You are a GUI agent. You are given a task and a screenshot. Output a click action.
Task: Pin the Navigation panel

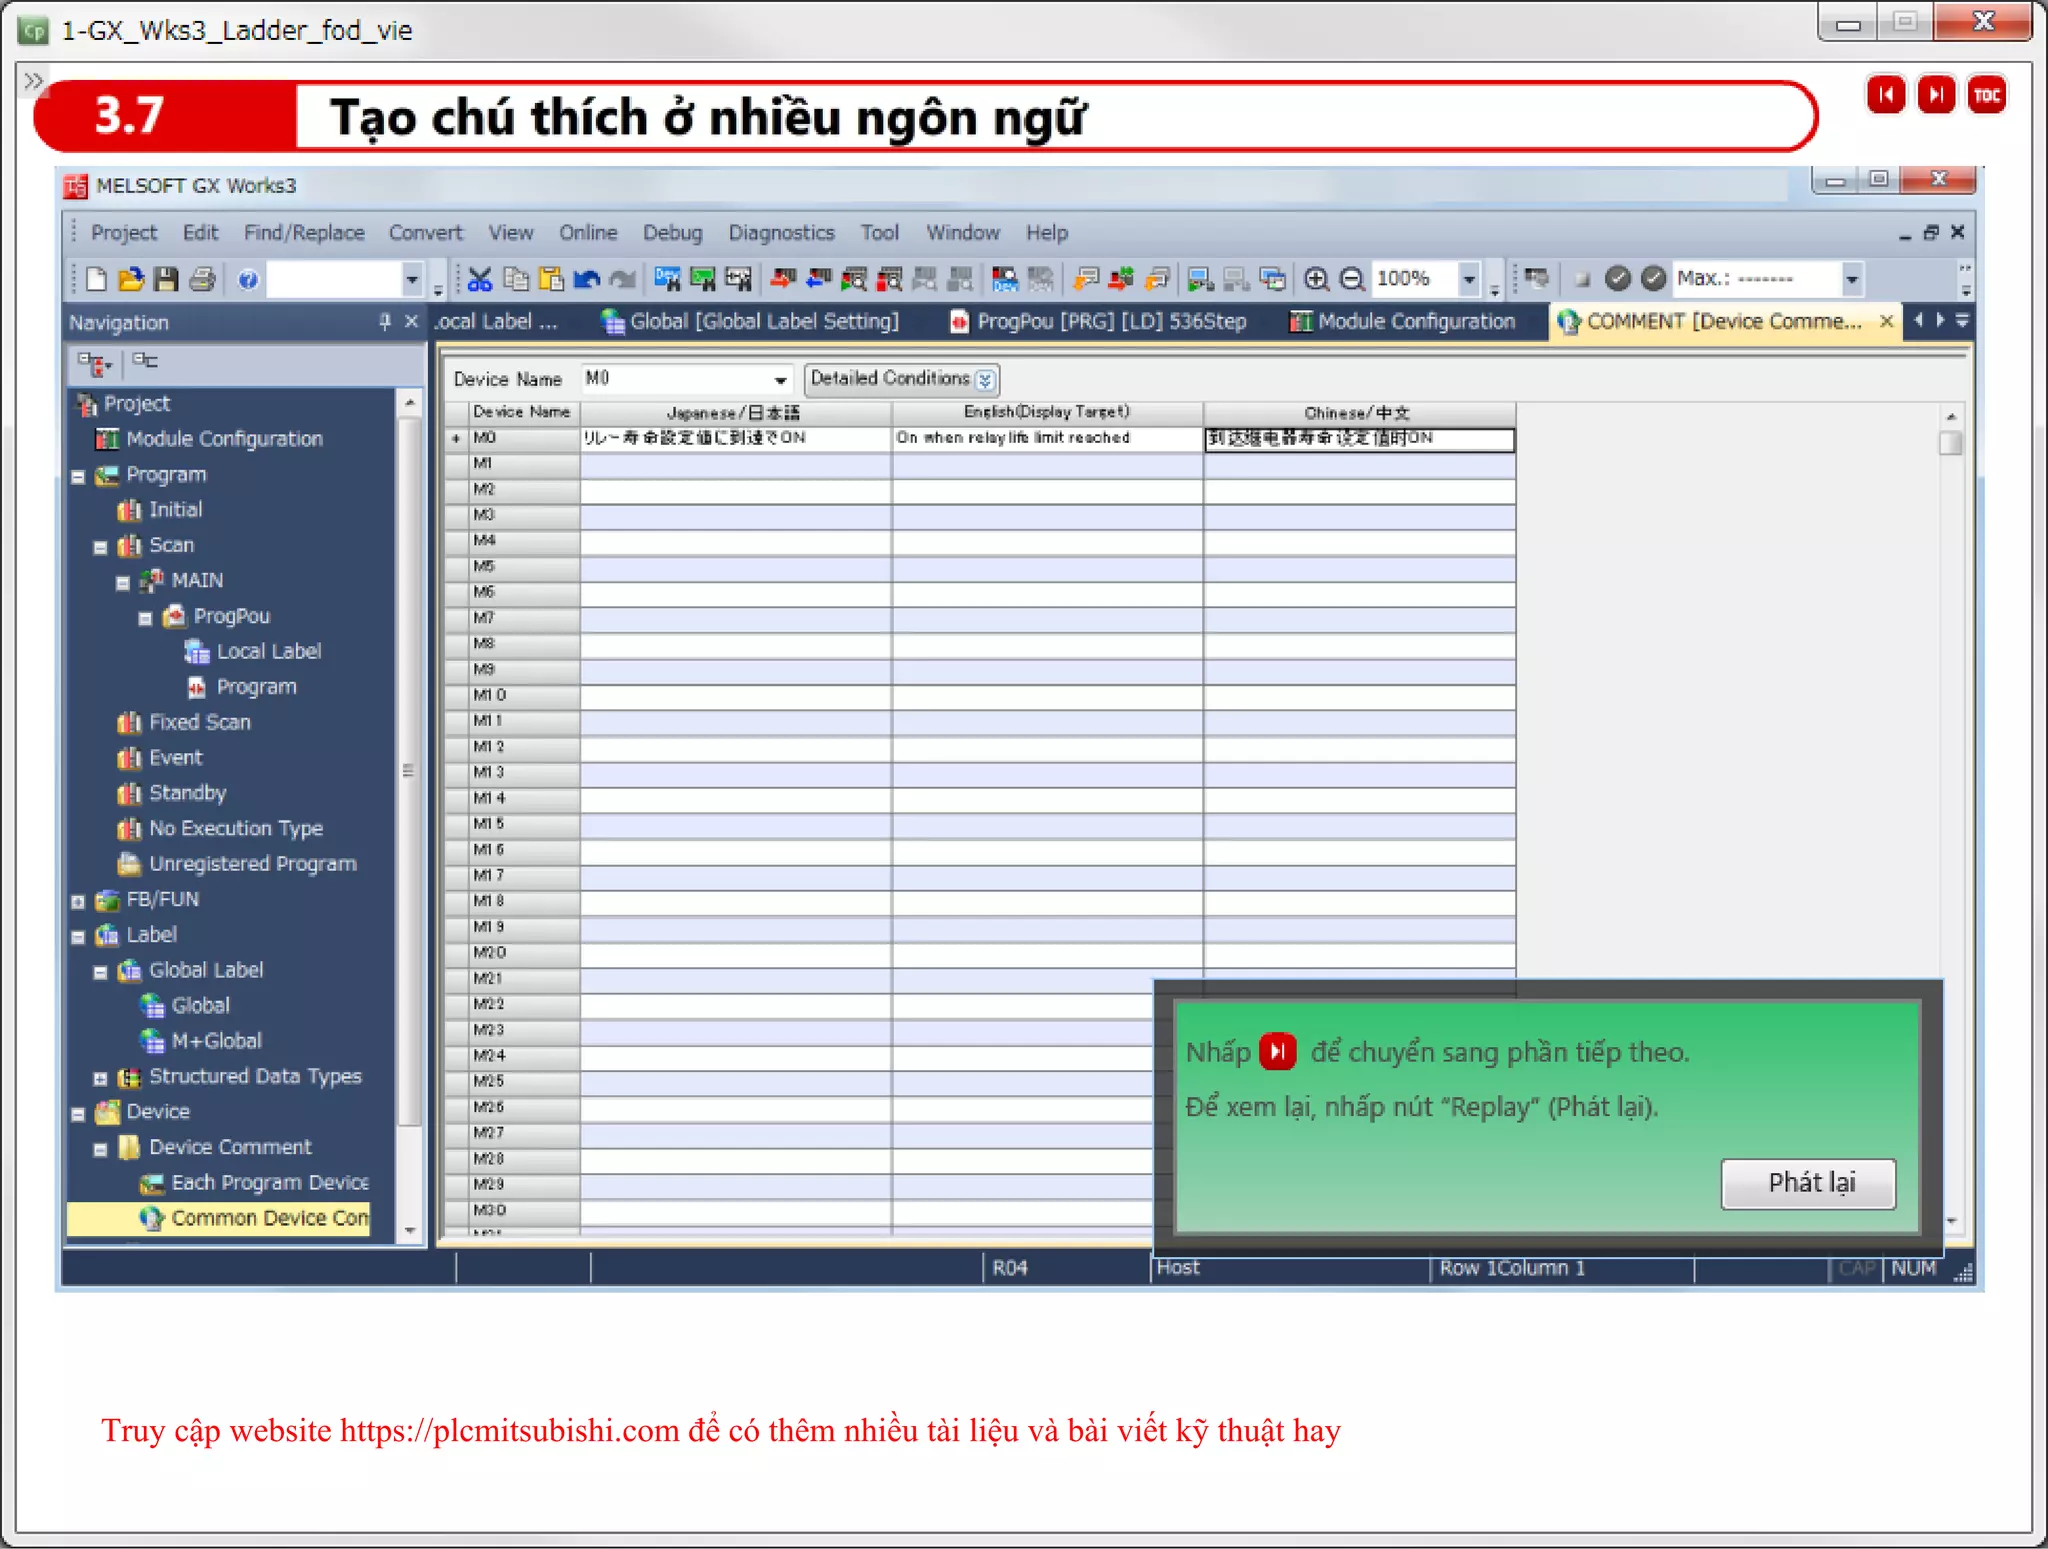click(x=385, y=322)
